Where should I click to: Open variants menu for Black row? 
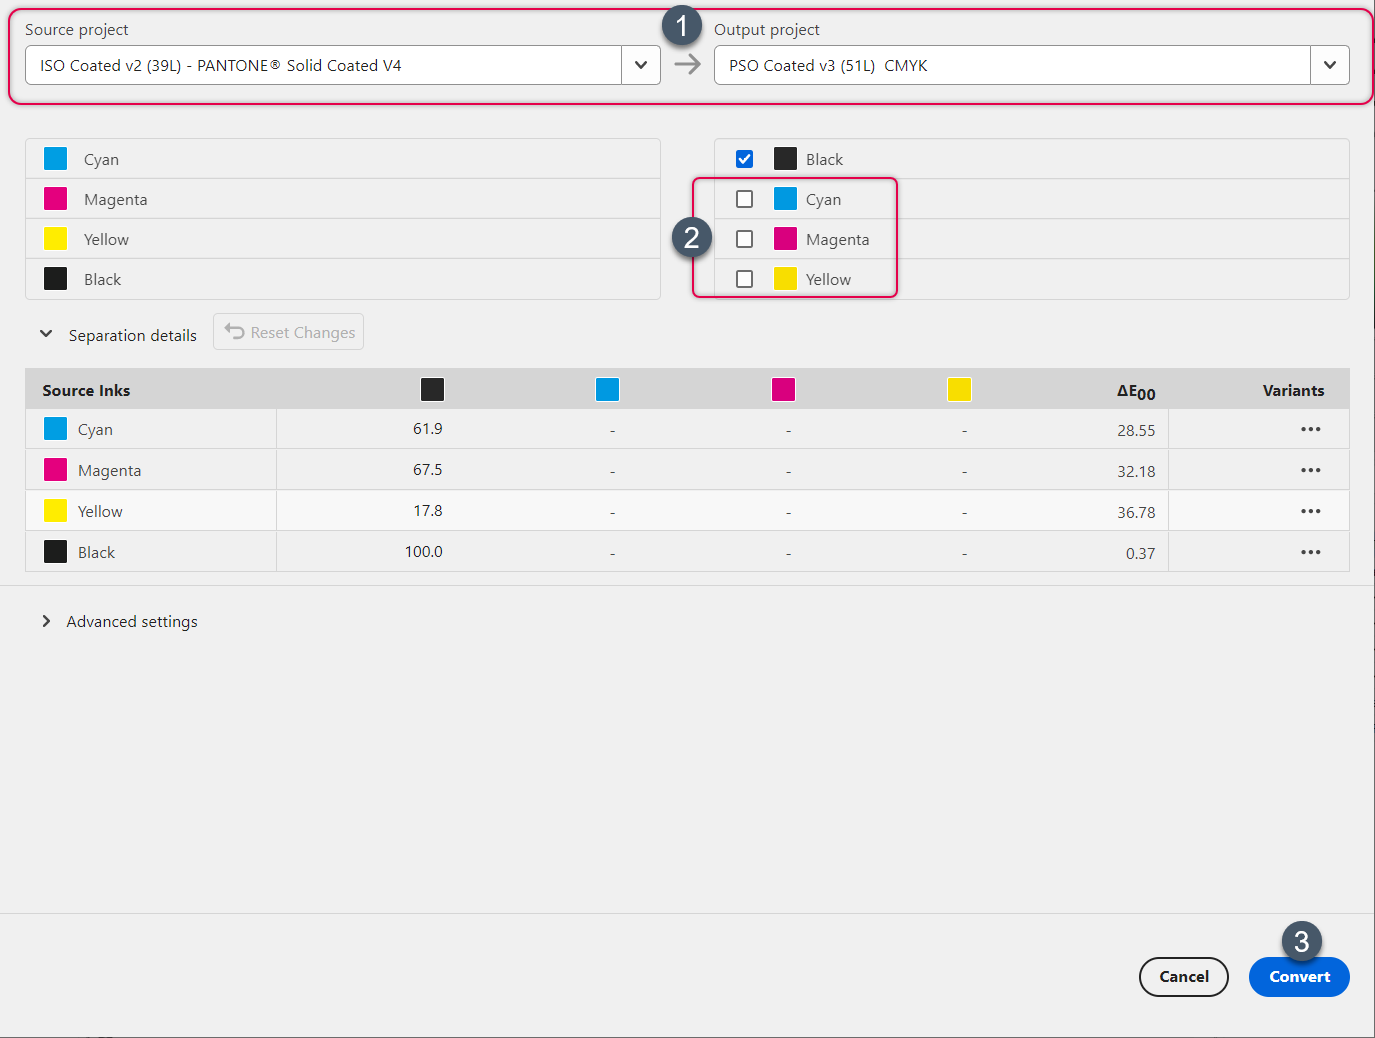click(1310, 552)
